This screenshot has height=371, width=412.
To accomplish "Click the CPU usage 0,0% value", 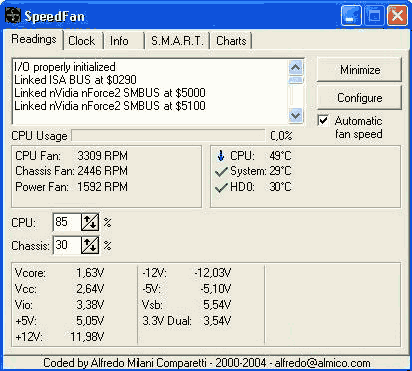I will (x=281, y=136).
